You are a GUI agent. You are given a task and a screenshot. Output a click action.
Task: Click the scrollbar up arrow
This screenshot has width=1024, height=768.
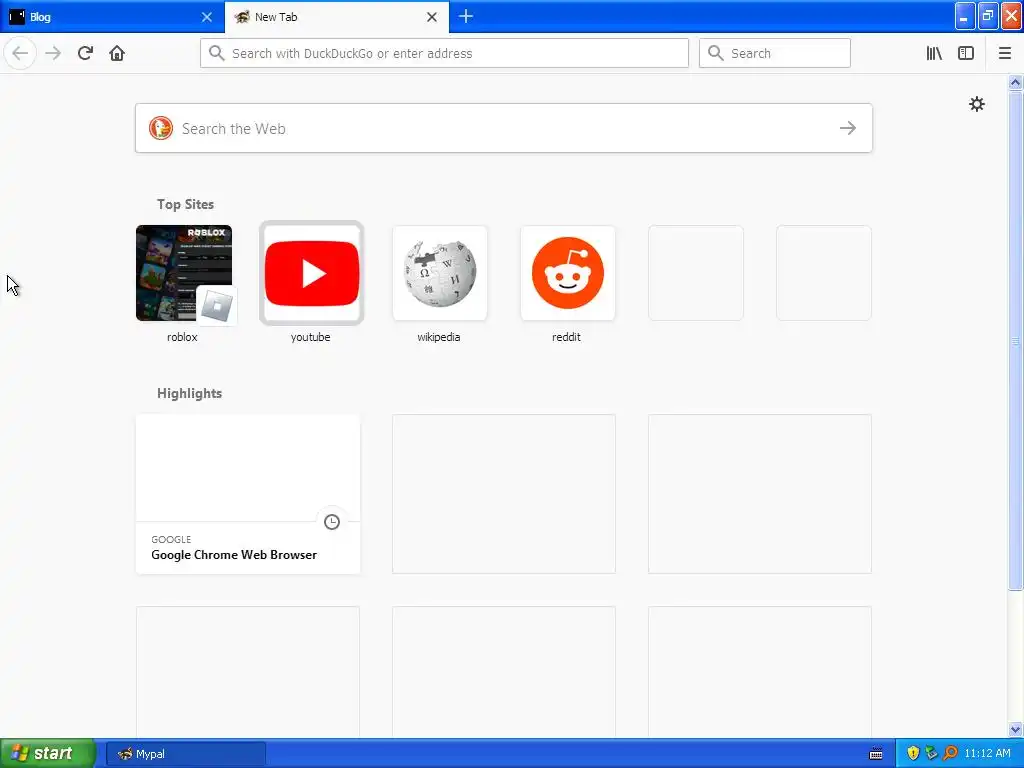(x=1015, y=82)
